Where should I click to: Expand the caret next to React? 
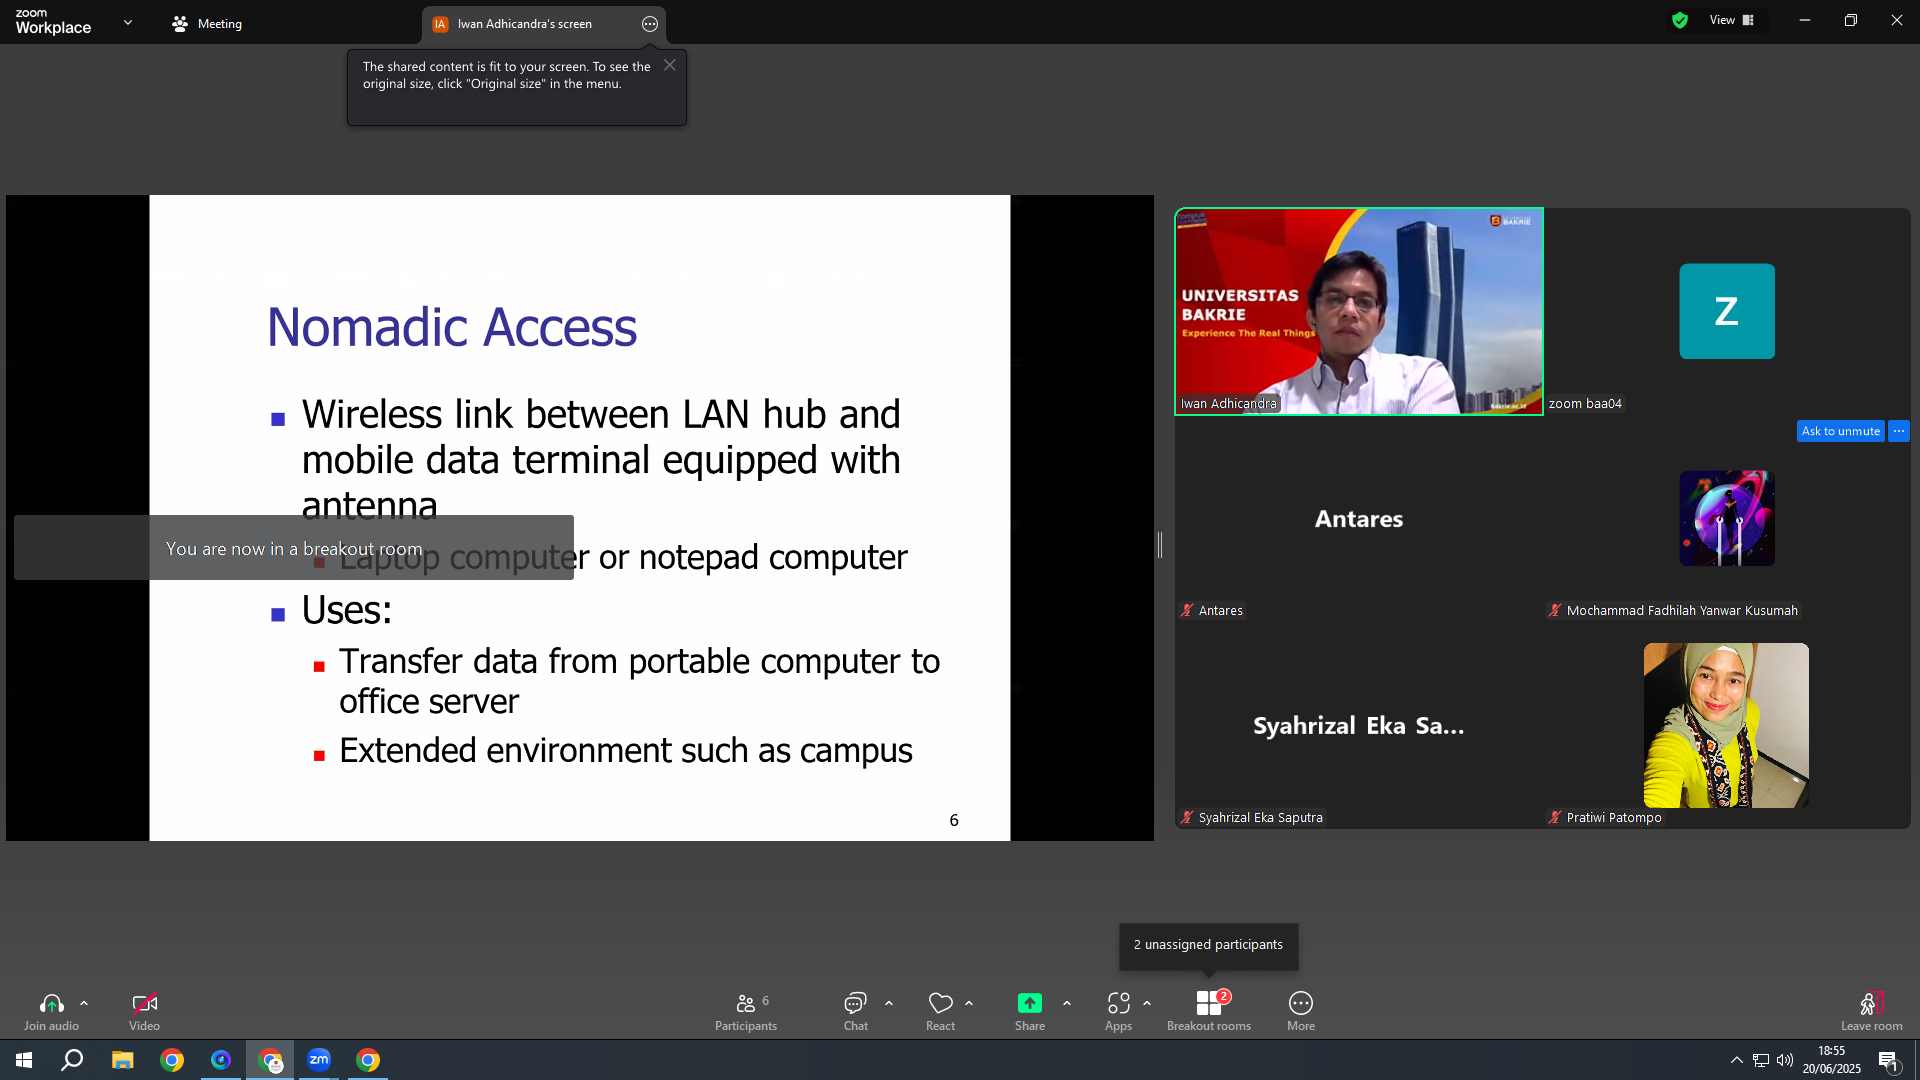(x=969, y=1003)
